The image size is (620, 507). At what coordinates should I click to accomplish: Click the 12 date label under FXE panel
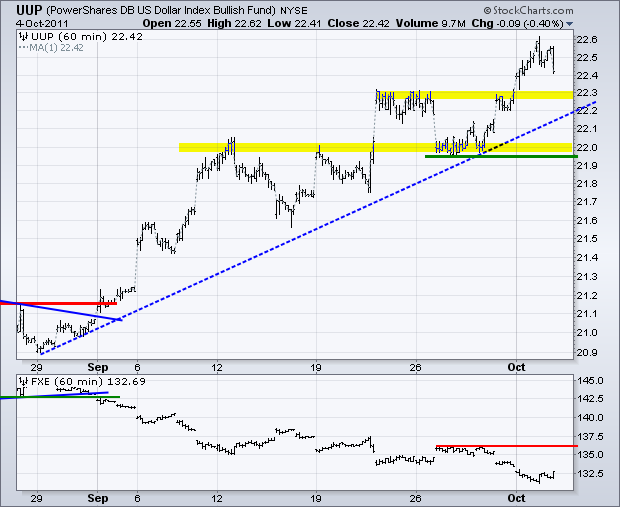217,498
